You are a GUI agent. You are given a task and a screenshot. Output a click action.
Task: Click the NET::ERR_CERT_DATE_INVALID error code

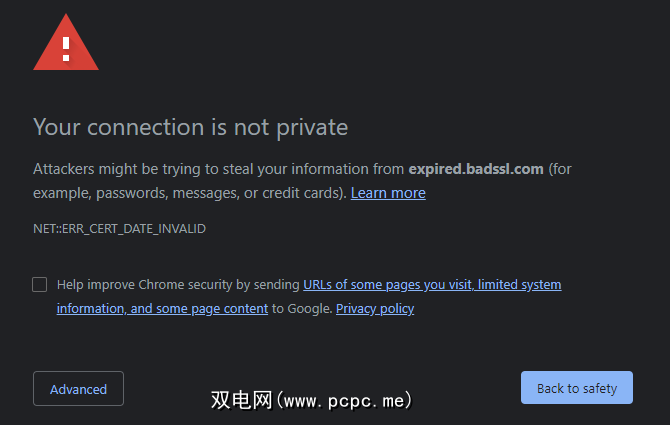pyautogui.click(x=119, y=229)
